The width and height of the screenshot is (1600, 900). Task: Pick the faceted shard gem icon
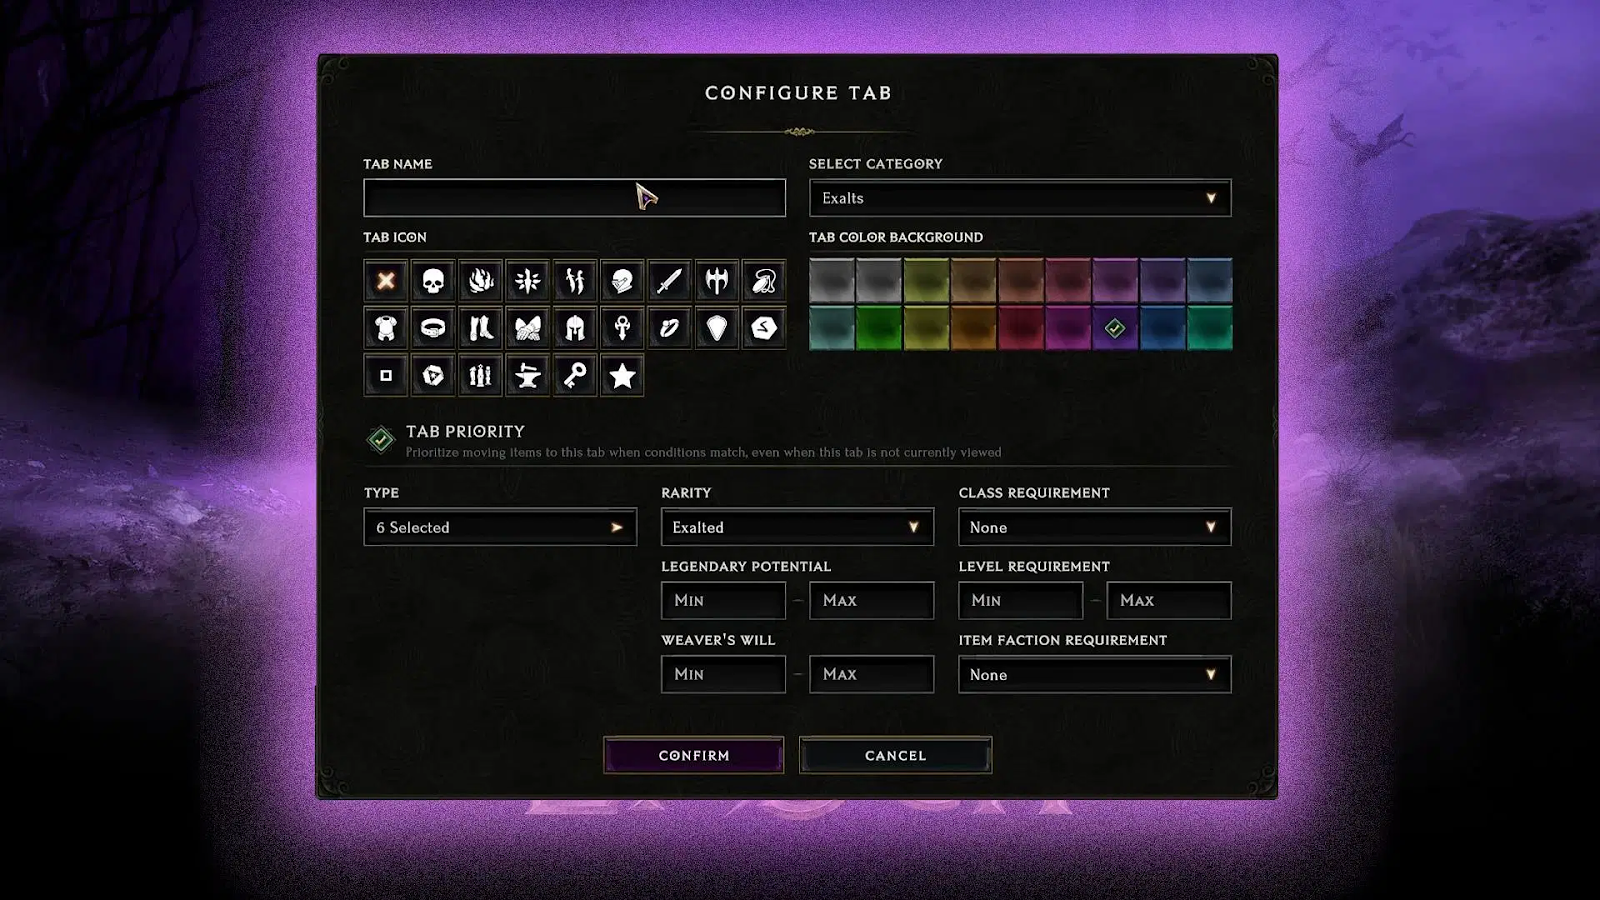click(x=433, y=376)
